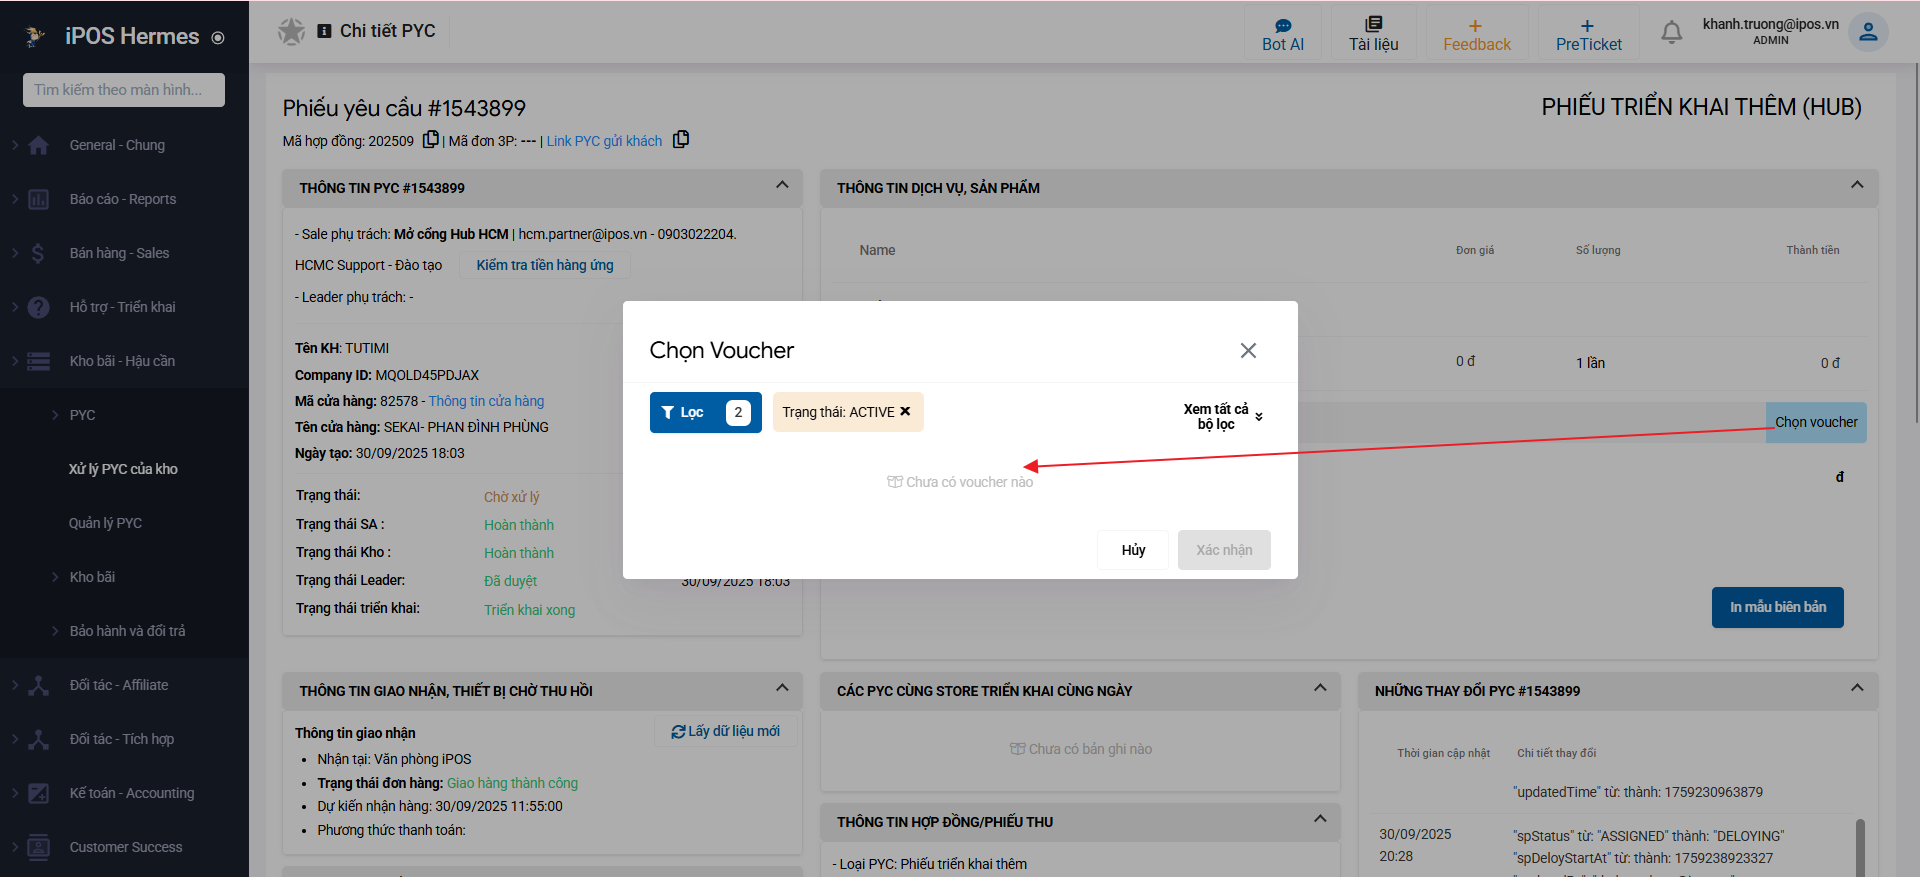The image size is (1920, 877).
Task: Click the Hỗ trợ - Triển khai help icon
Action: [x=39, y=307]
